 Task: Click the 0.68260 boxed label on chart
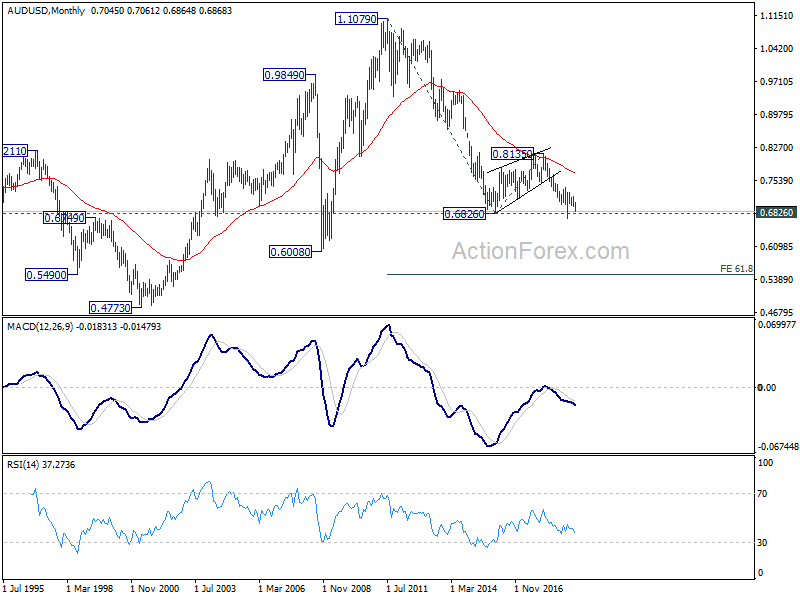[x=464, y=214]
